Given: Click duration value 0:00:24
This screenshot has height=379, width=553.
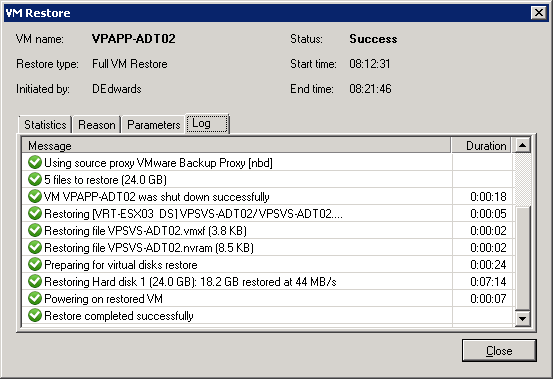Looking at the screenshot, I should click(x=488, y=264).
